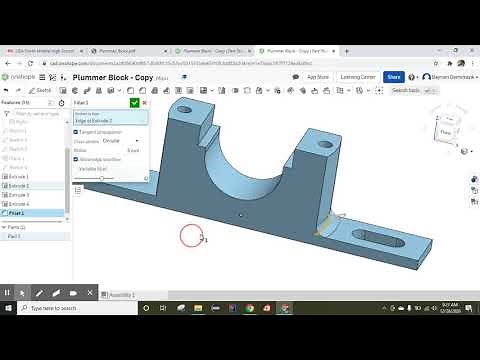Open the Learning Center
The image size is (480, 360).
(x=358, y=77)
